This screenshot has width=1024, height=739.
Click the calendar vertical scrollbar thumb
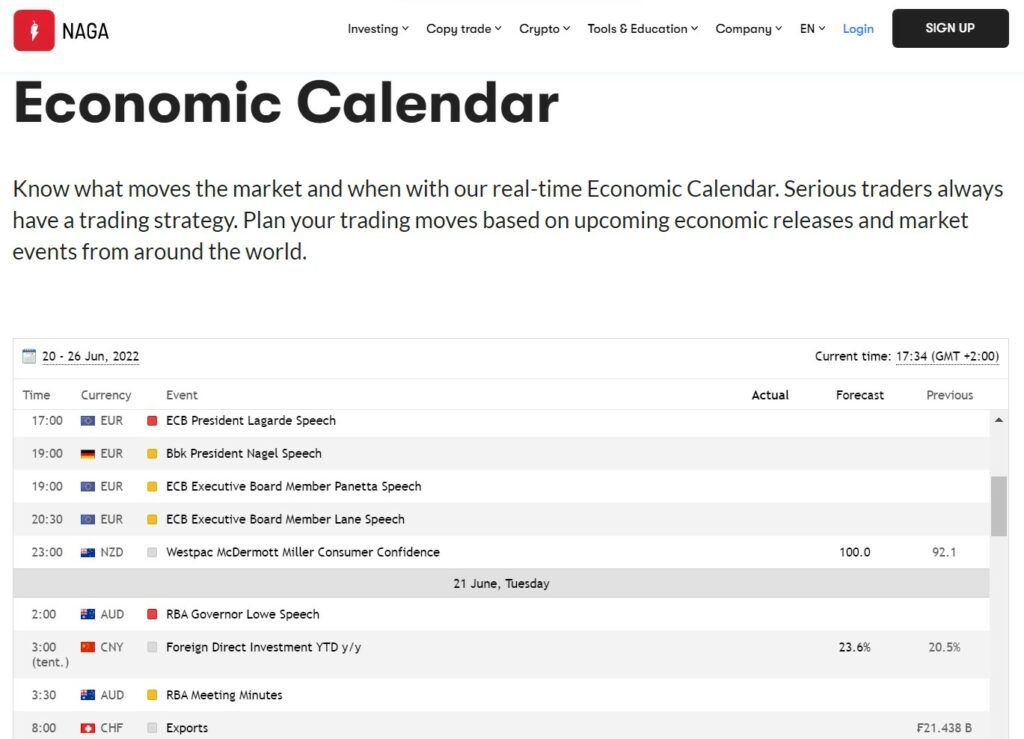pyautogui.click(x=999, y=506)
